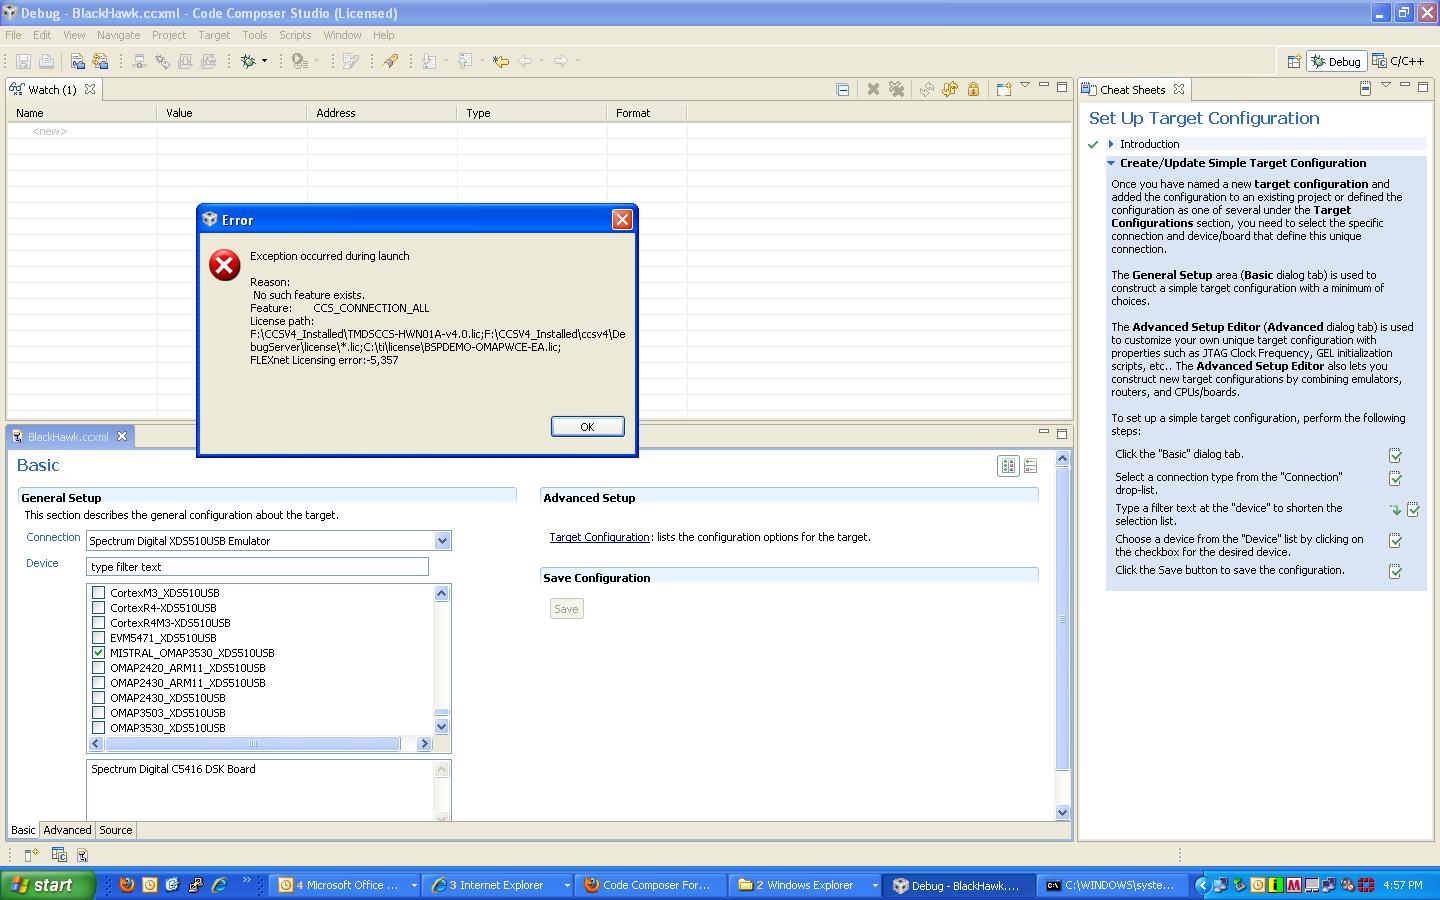Close the Error dialog with the X
The image size is (1440, 900).
622,219
